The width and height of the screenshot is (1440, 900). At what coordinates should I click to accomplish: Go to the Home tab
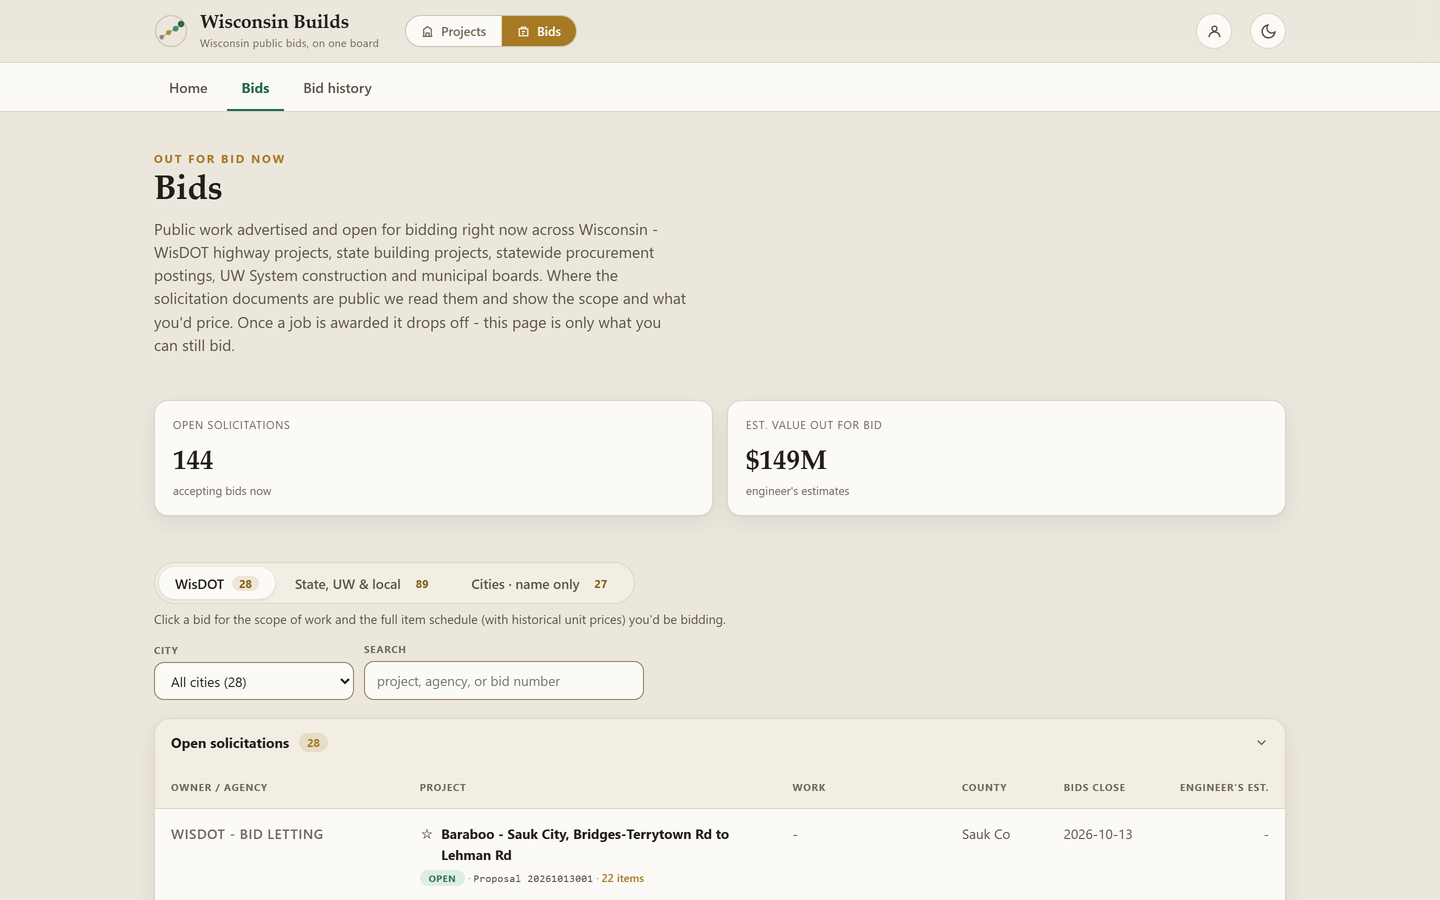188,88
